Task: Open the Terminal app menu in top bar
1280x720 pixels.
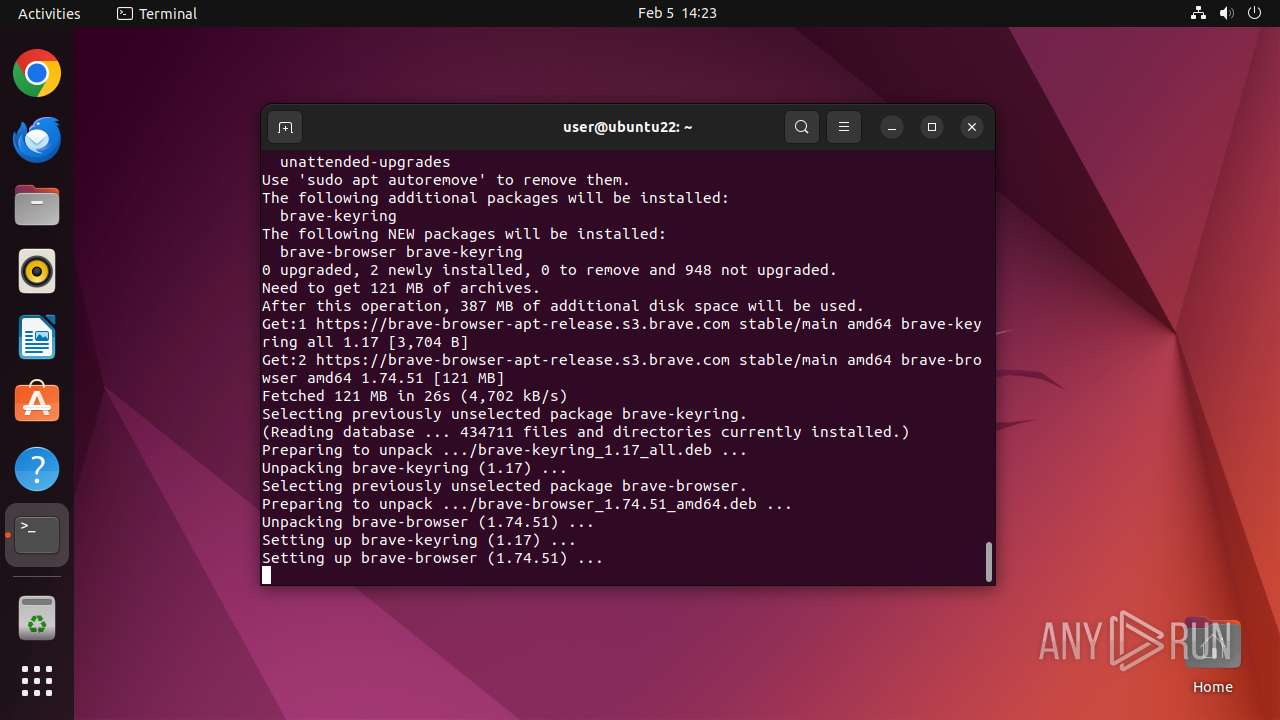Action: pos(157,13)
